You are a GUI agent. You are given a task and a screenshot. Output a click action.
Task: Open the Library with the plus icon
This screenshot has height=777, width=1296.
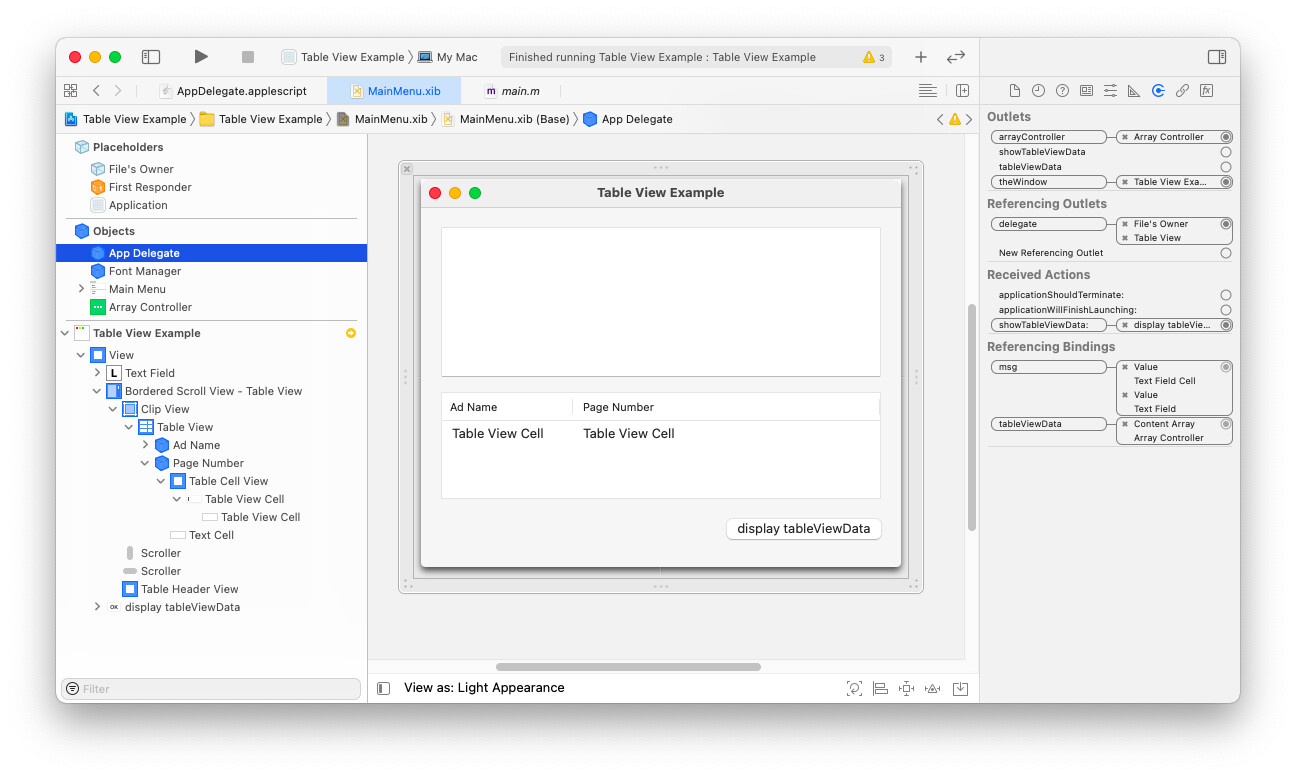(921, 57)
